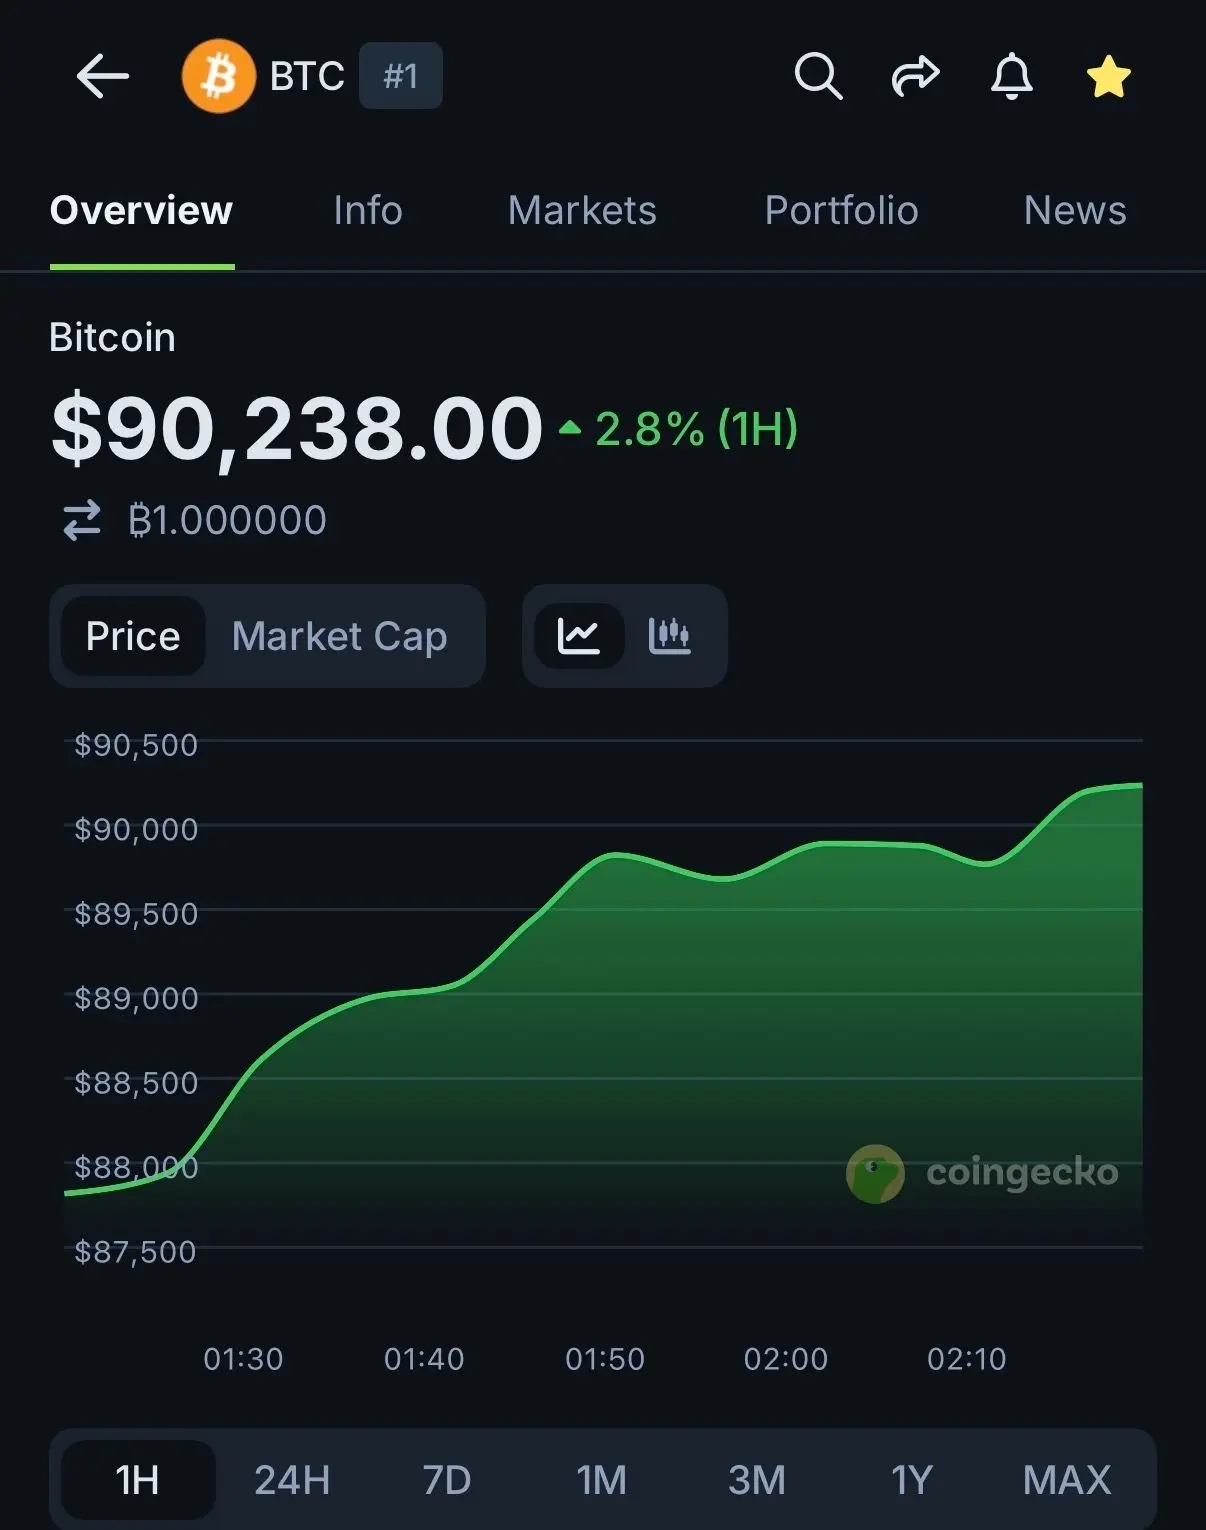The width and height of the screenshot is (1206, 1530).
Task: Toggle the yellow favorite star
Action: 1108,77
